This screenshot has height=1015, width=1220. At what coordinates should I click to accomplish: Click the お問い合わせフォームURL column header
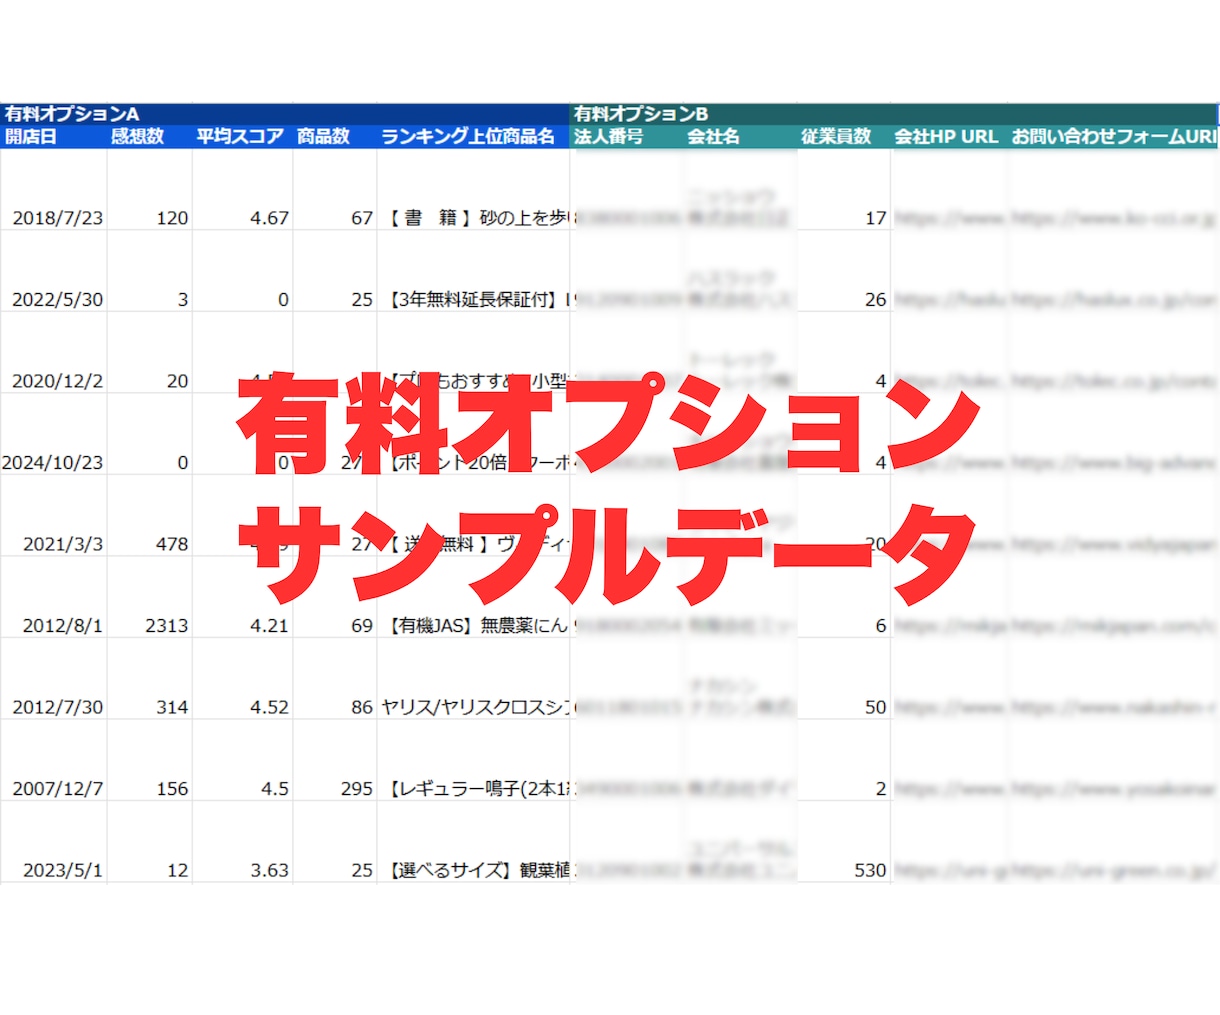click(1113, 137)
